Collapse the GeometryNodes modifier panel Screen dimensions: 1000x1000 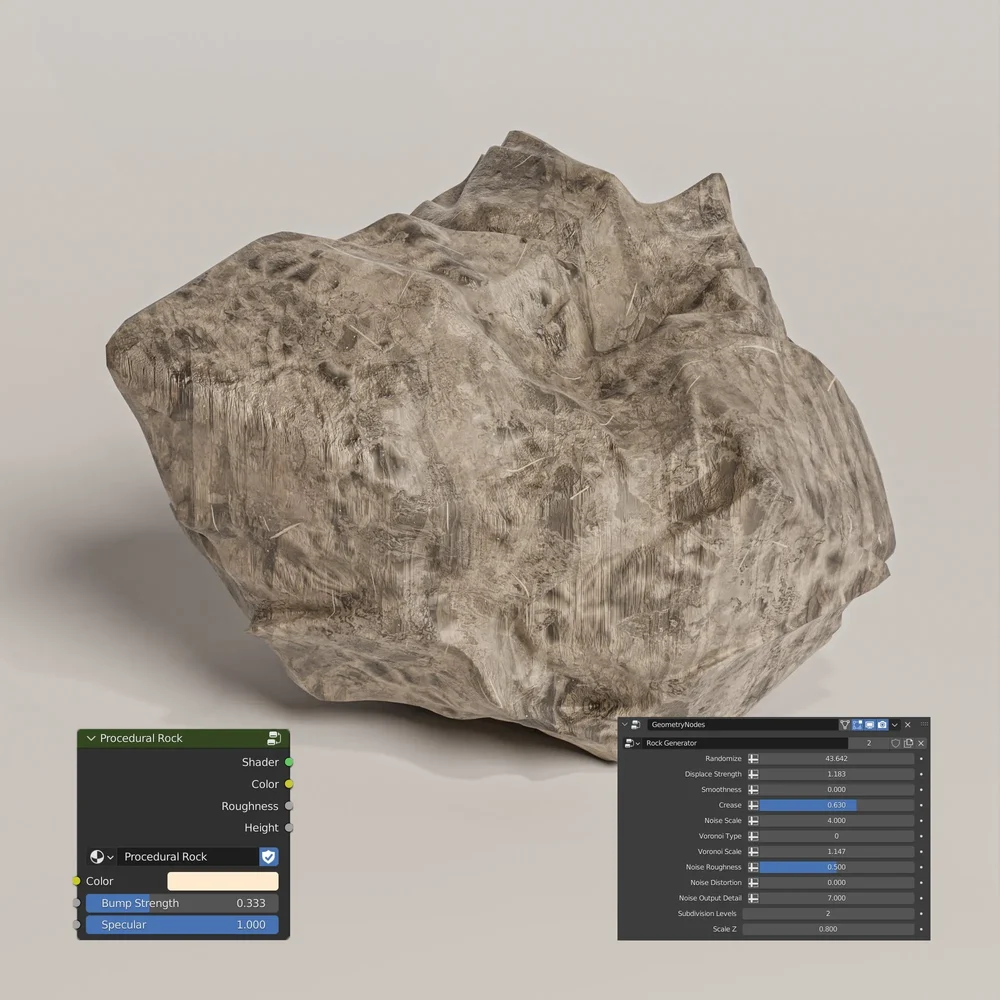point(625,724)
